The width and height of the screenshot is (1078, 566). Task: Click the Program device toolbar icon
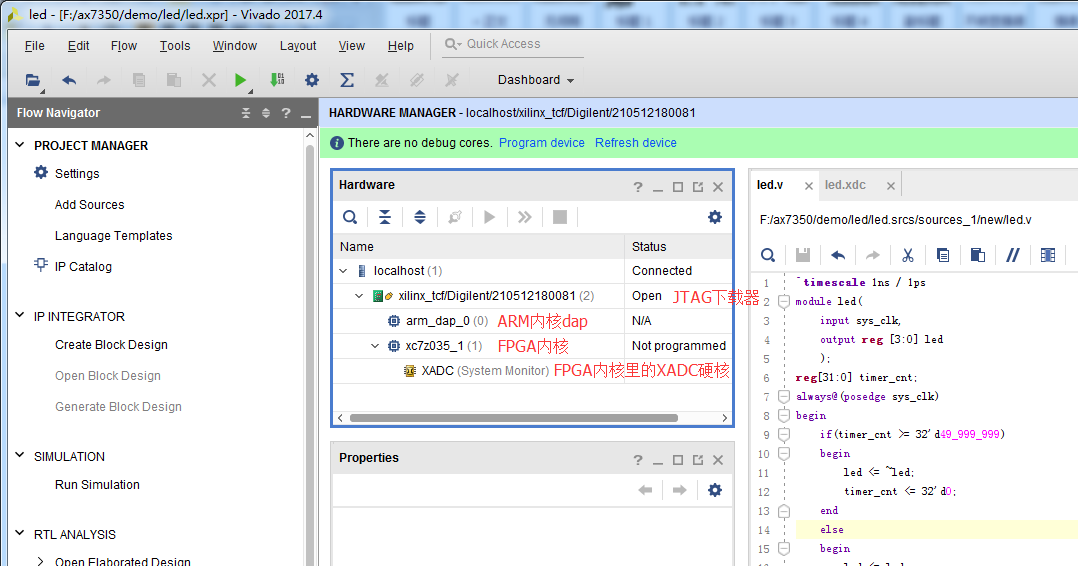276,80
